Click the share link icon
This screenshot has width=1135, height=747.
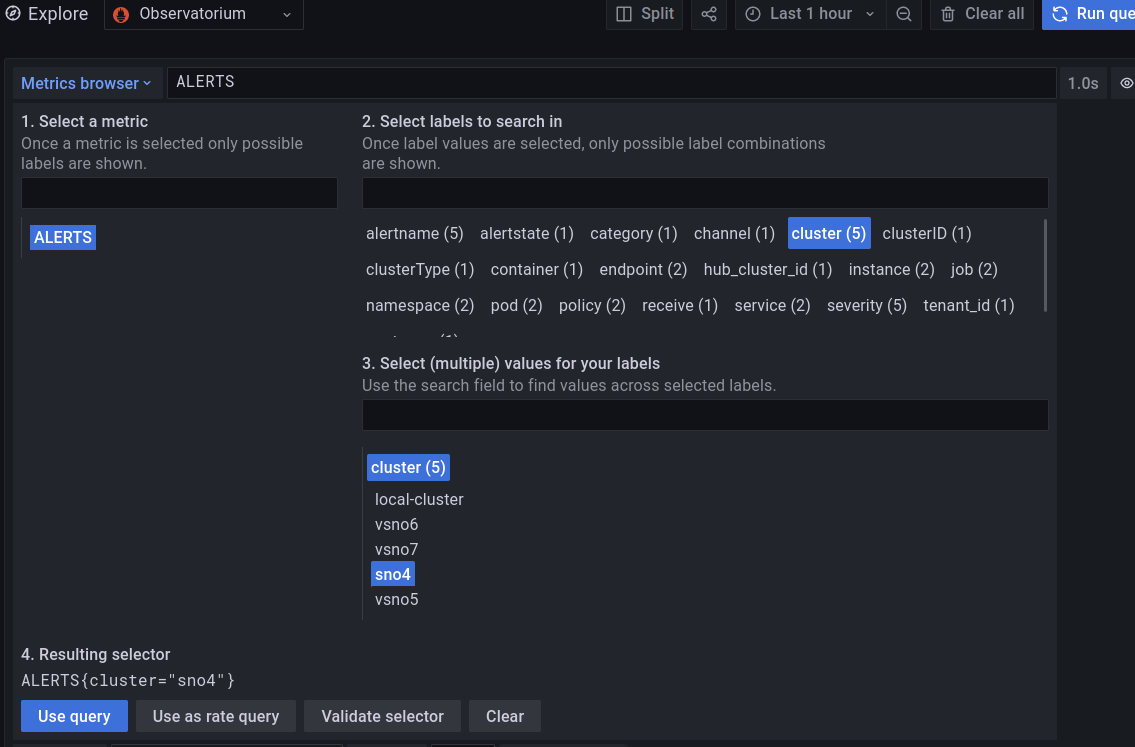(709, 14)
